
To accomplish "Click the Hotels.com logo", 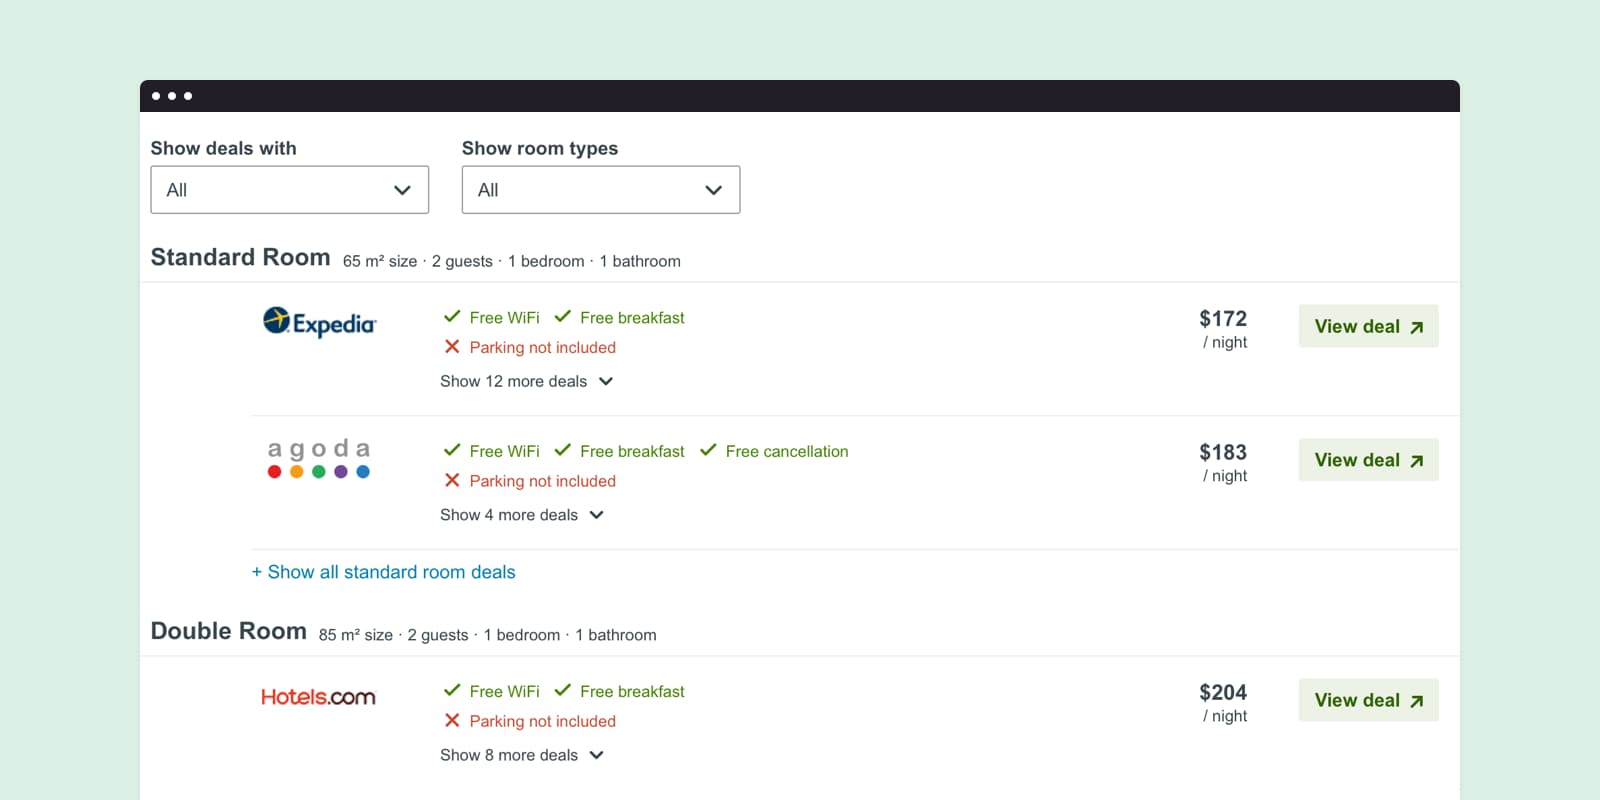I will point(318,697).
